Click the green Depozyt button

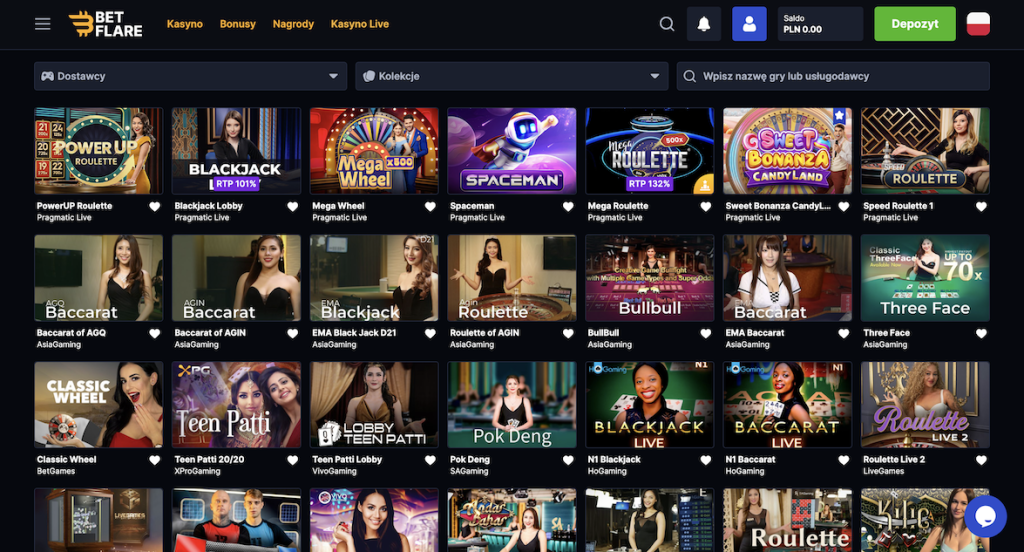[915, 24]
